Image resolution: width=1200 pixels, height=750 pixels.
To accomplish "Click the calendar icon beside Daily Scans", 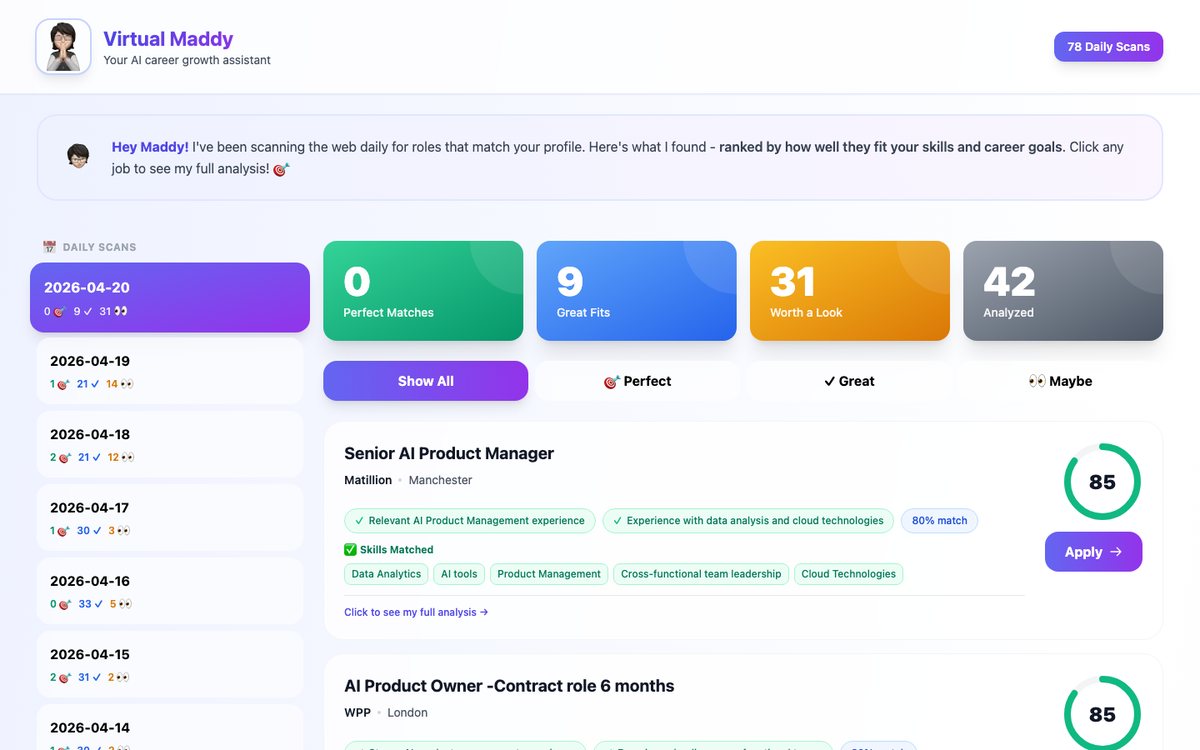I will (x=49, y=247).
